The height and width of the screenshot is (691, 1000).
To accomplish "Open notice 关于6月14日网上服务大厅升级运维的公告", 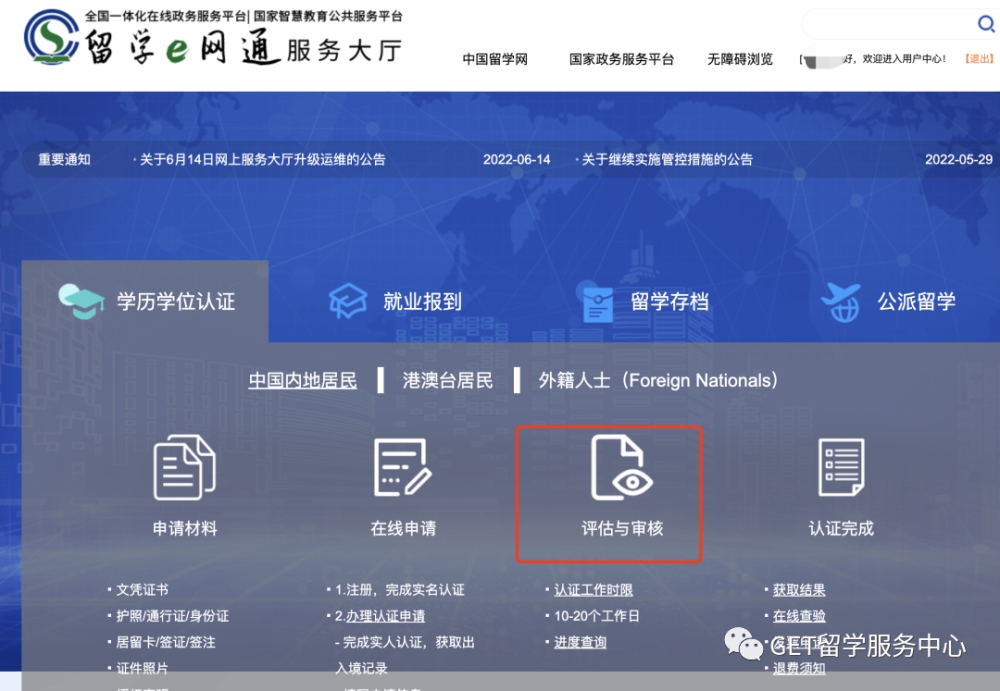I will pyautogui.click(x=262, y=160).
